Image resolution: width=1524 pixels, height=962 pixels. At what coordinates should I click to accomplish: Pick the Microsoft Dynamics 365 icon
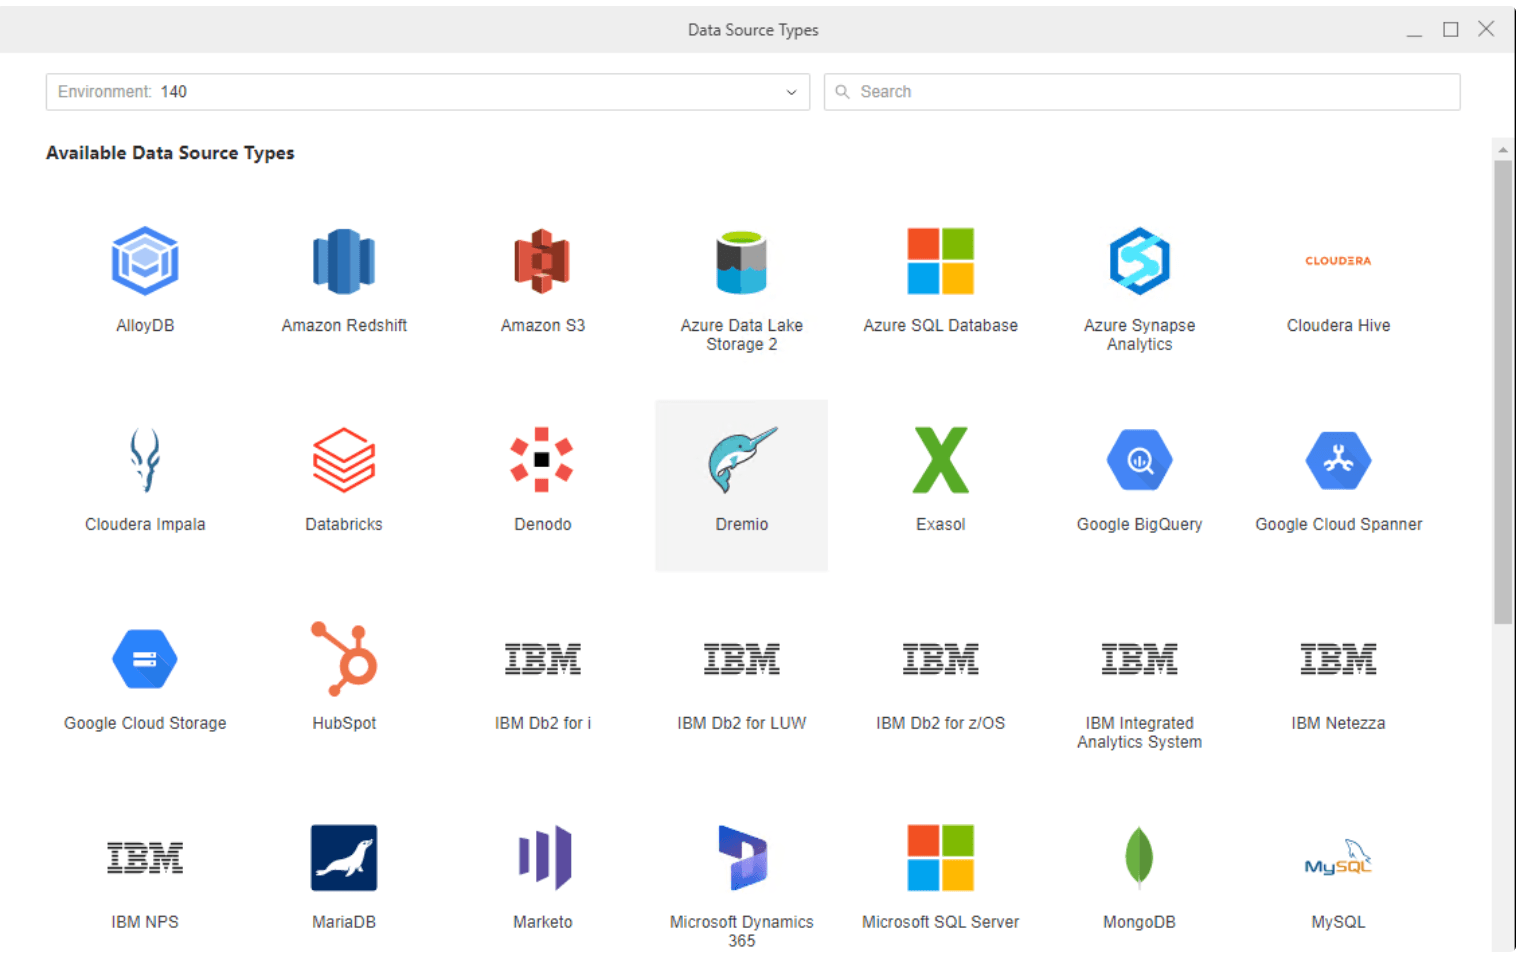tap(742, 858)
